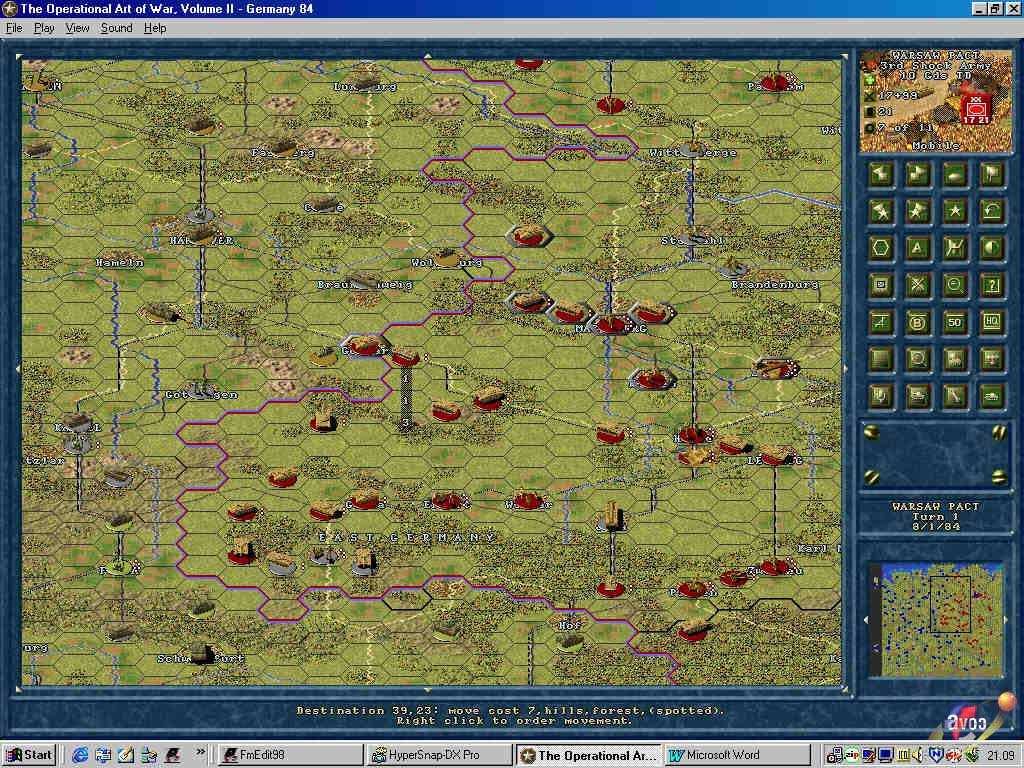The height and width of the screenshot is (768, 1024).
Task: Switch to HyperSnap-DX Pro in taskbar
Action: point(438,755)
